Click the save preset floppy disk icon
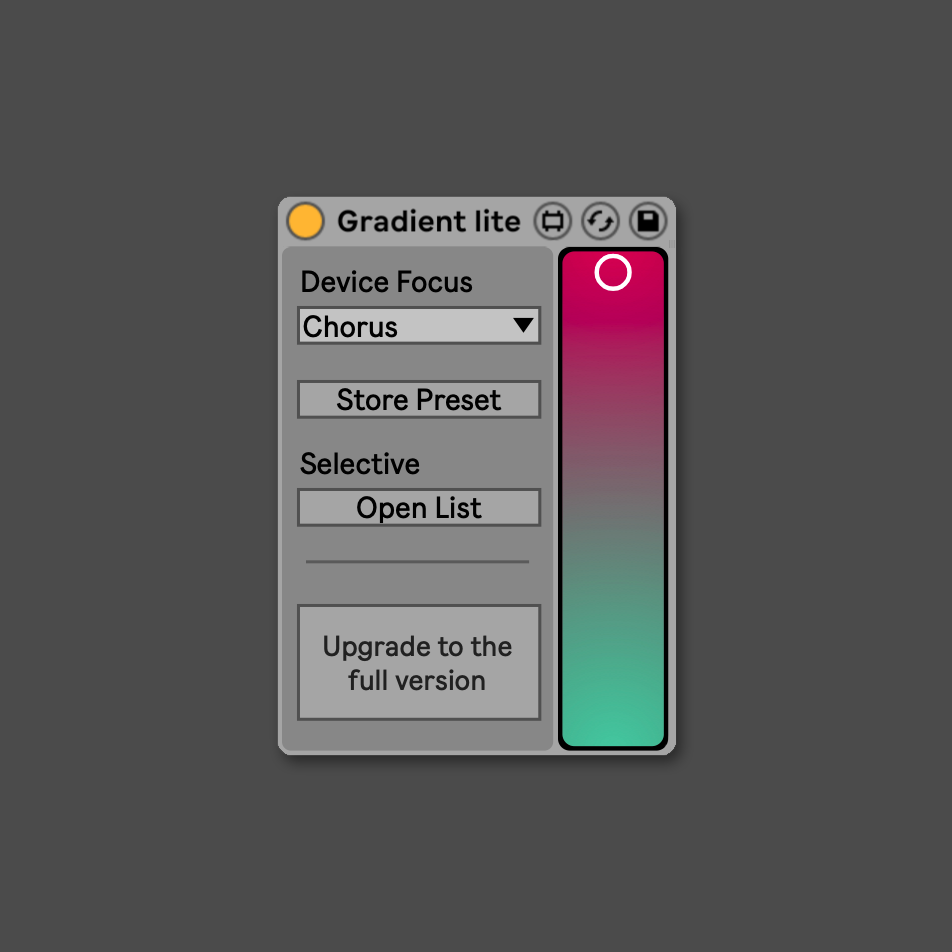This screenshot has width=952, height=952. 648,221
